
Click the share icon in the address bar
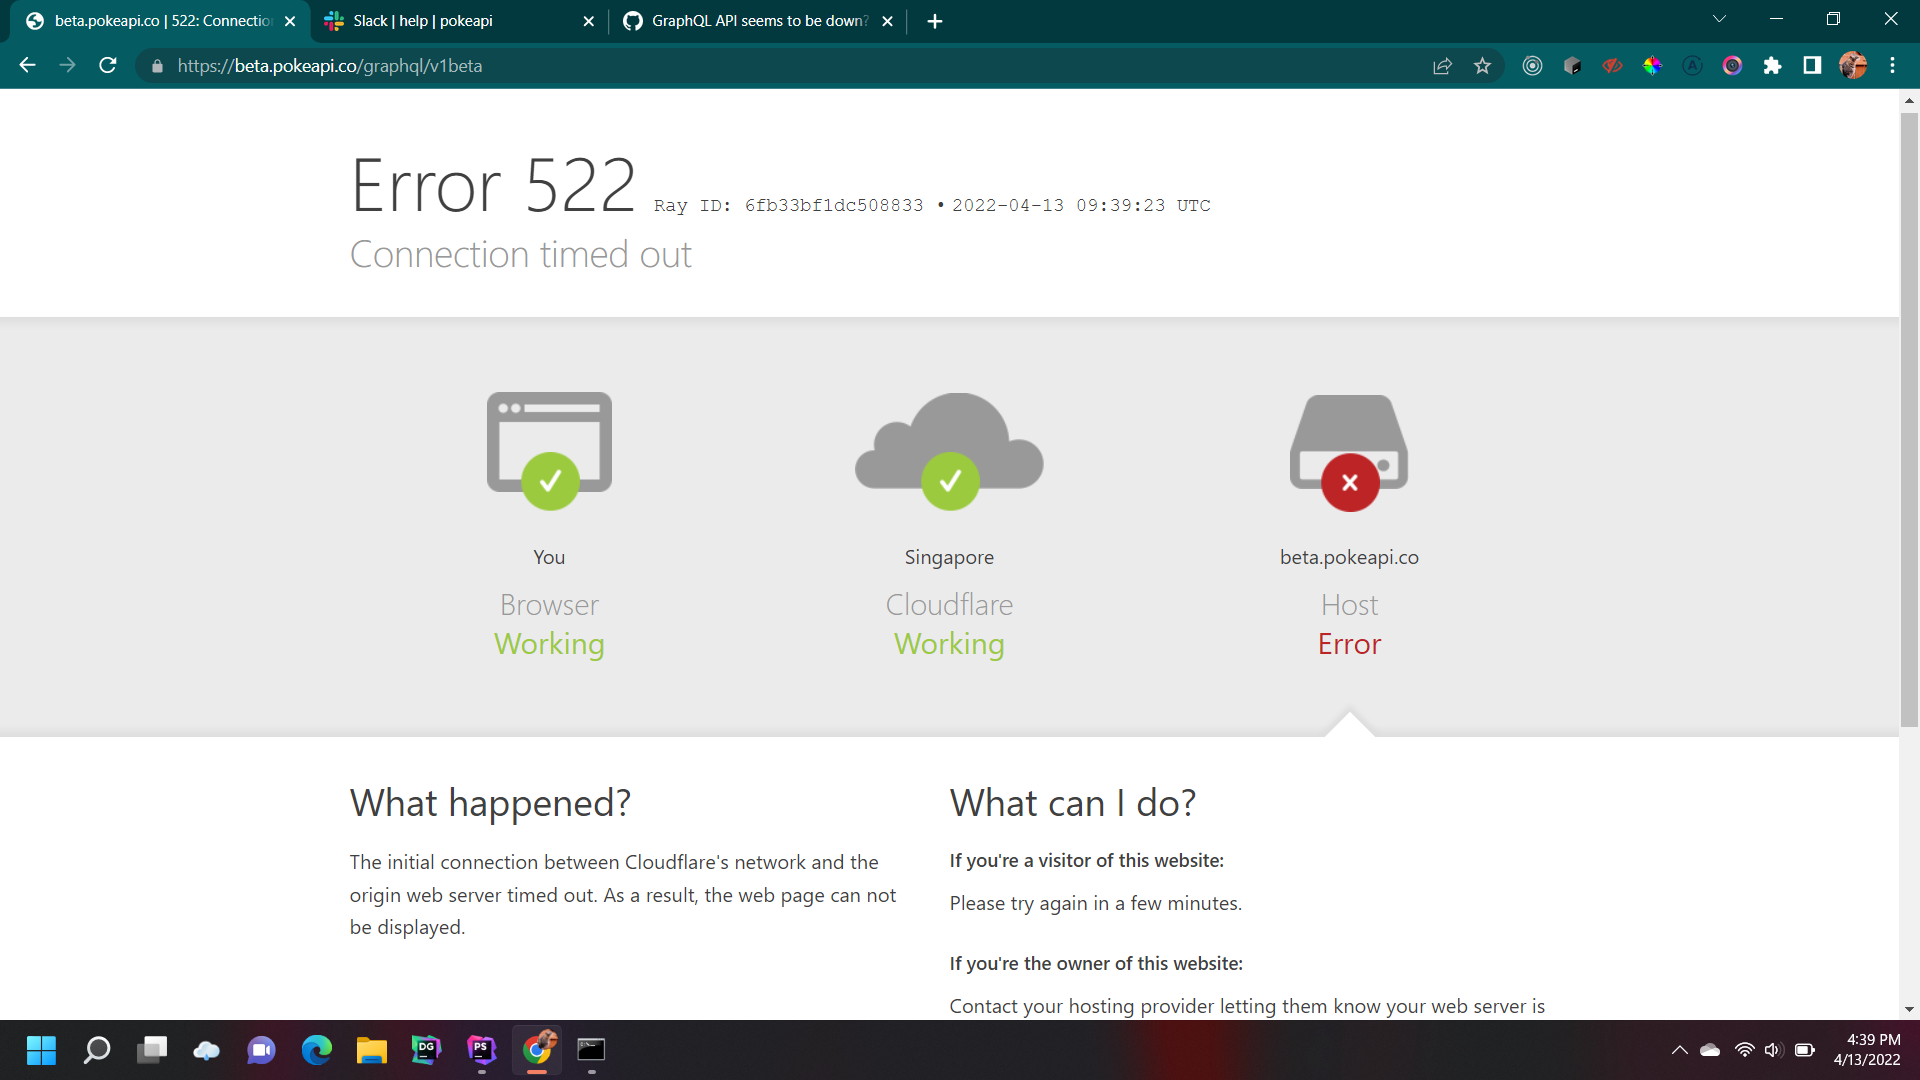tap(1442, 66)
